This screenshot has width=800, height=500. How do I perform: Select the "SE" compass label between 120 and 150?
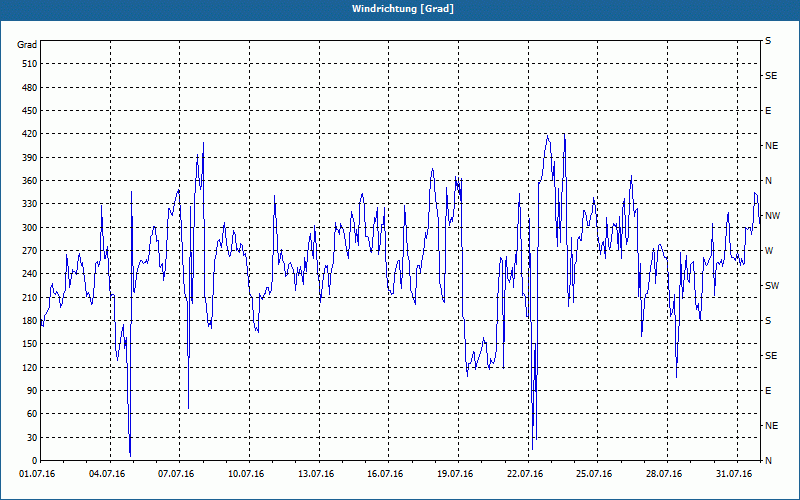point(771,356)
